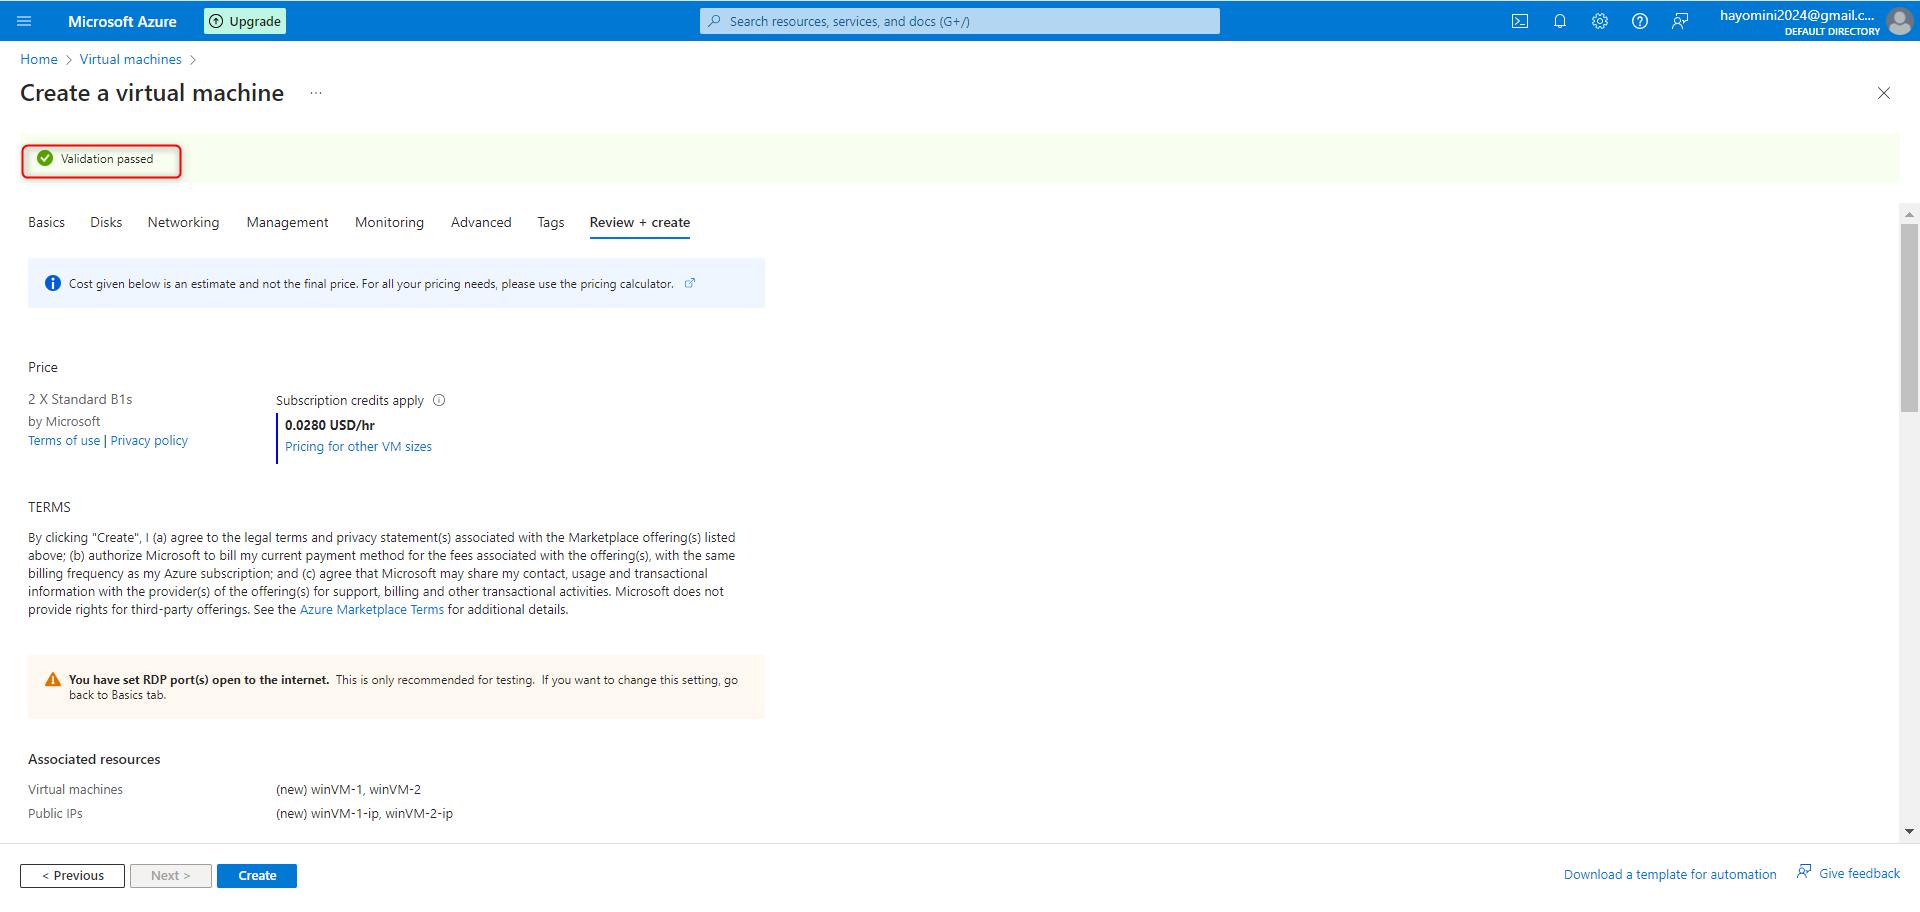
Task: Click the scrollbar down arrow
Action: tap(1910, 831)
